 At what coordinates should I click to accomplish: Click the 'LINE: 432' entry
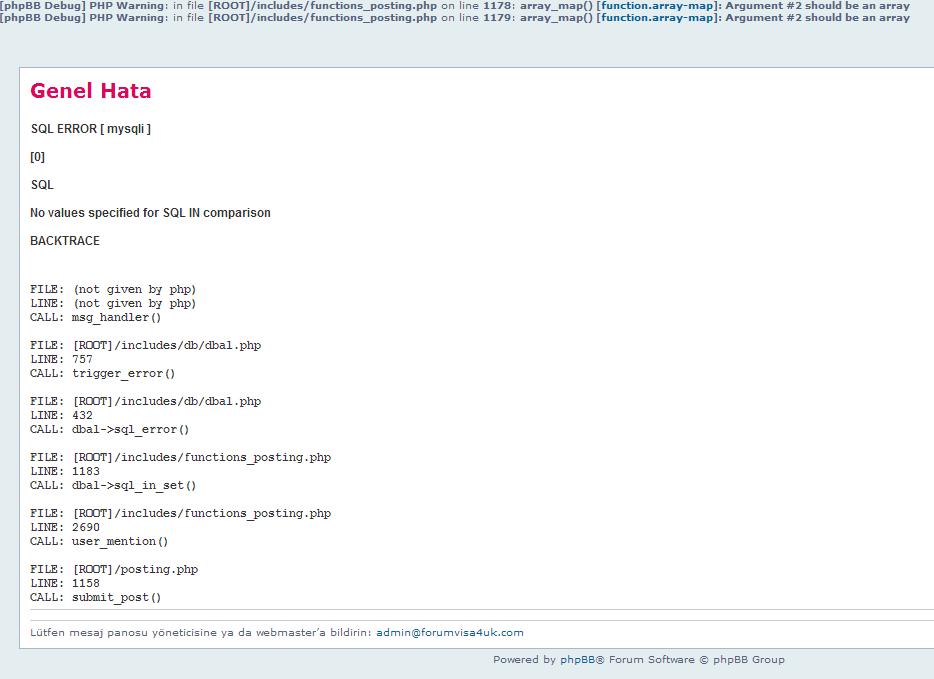tap(61, 415)
